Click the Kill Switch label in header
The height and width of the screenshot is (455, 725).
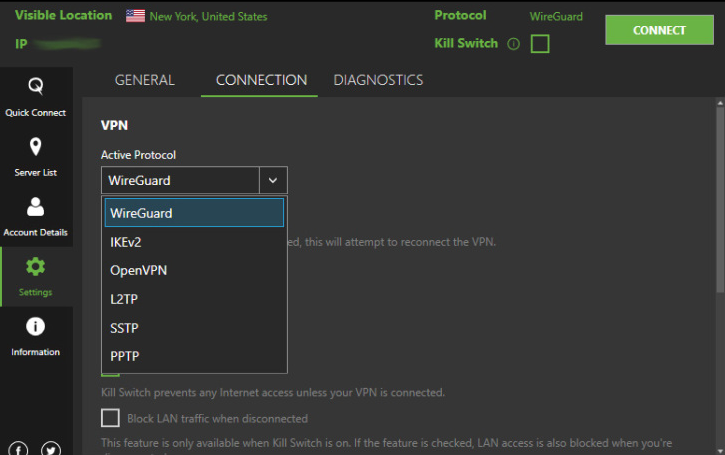466,43
